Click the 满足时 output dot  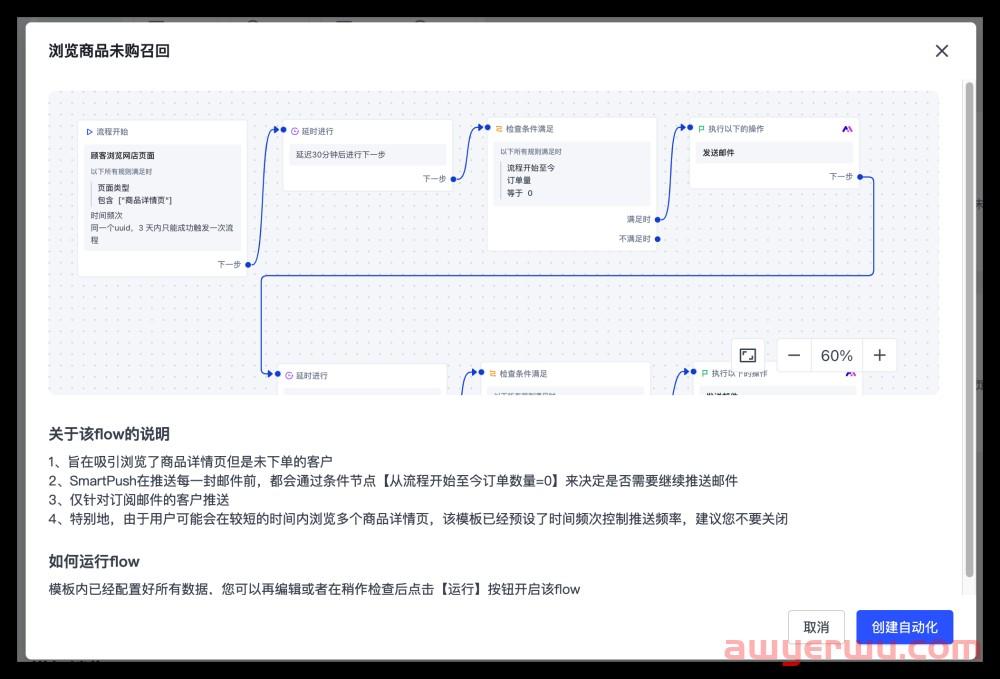[658, 220]
